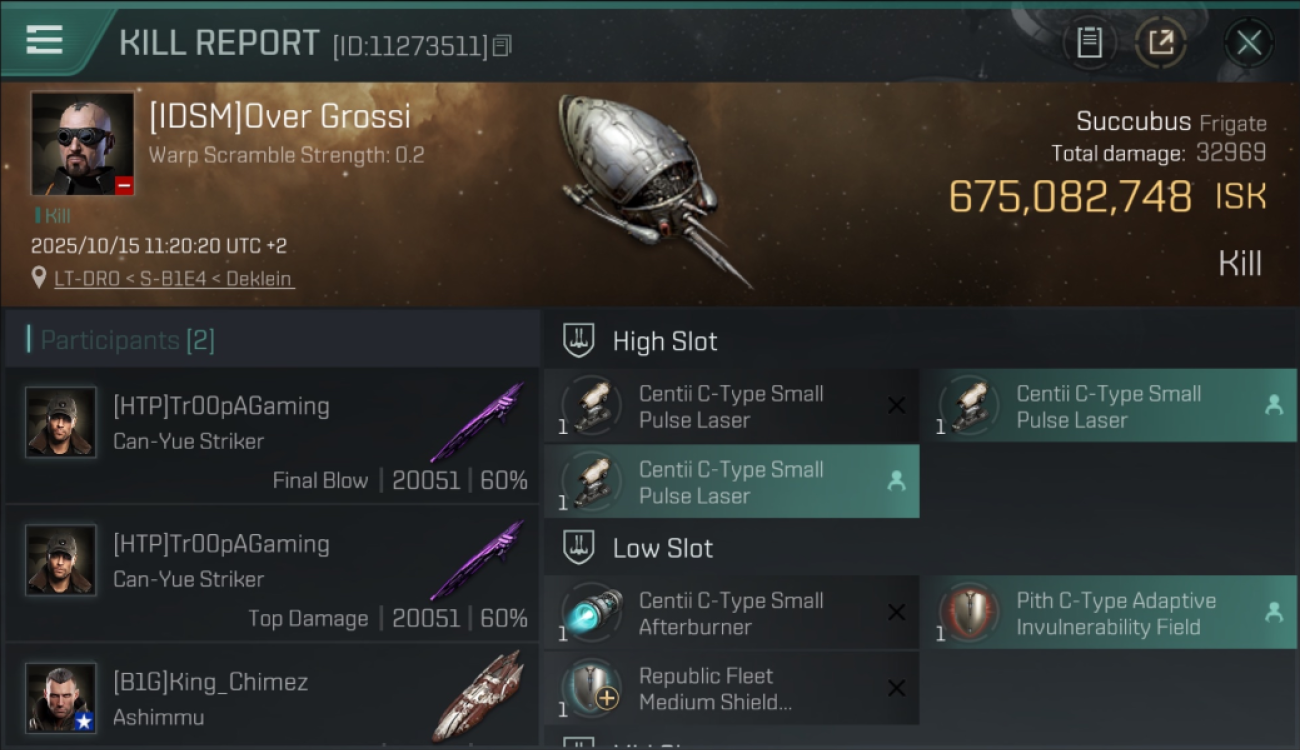Open the LT-DRO location link
The image size is (1300, 750).
[174, 279]
